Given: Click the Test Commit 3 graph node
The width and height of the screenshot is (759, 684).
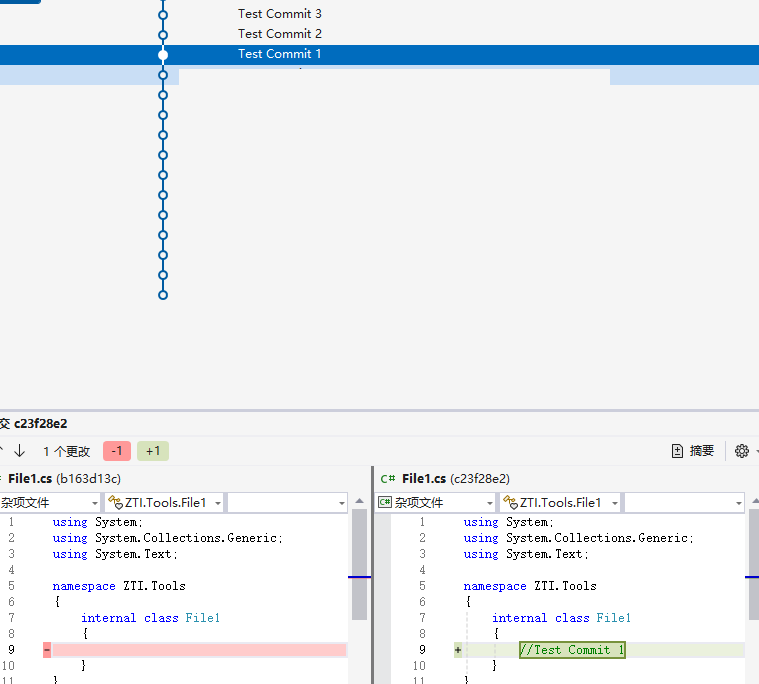Looking at the screenshot, I should point(163,15).
